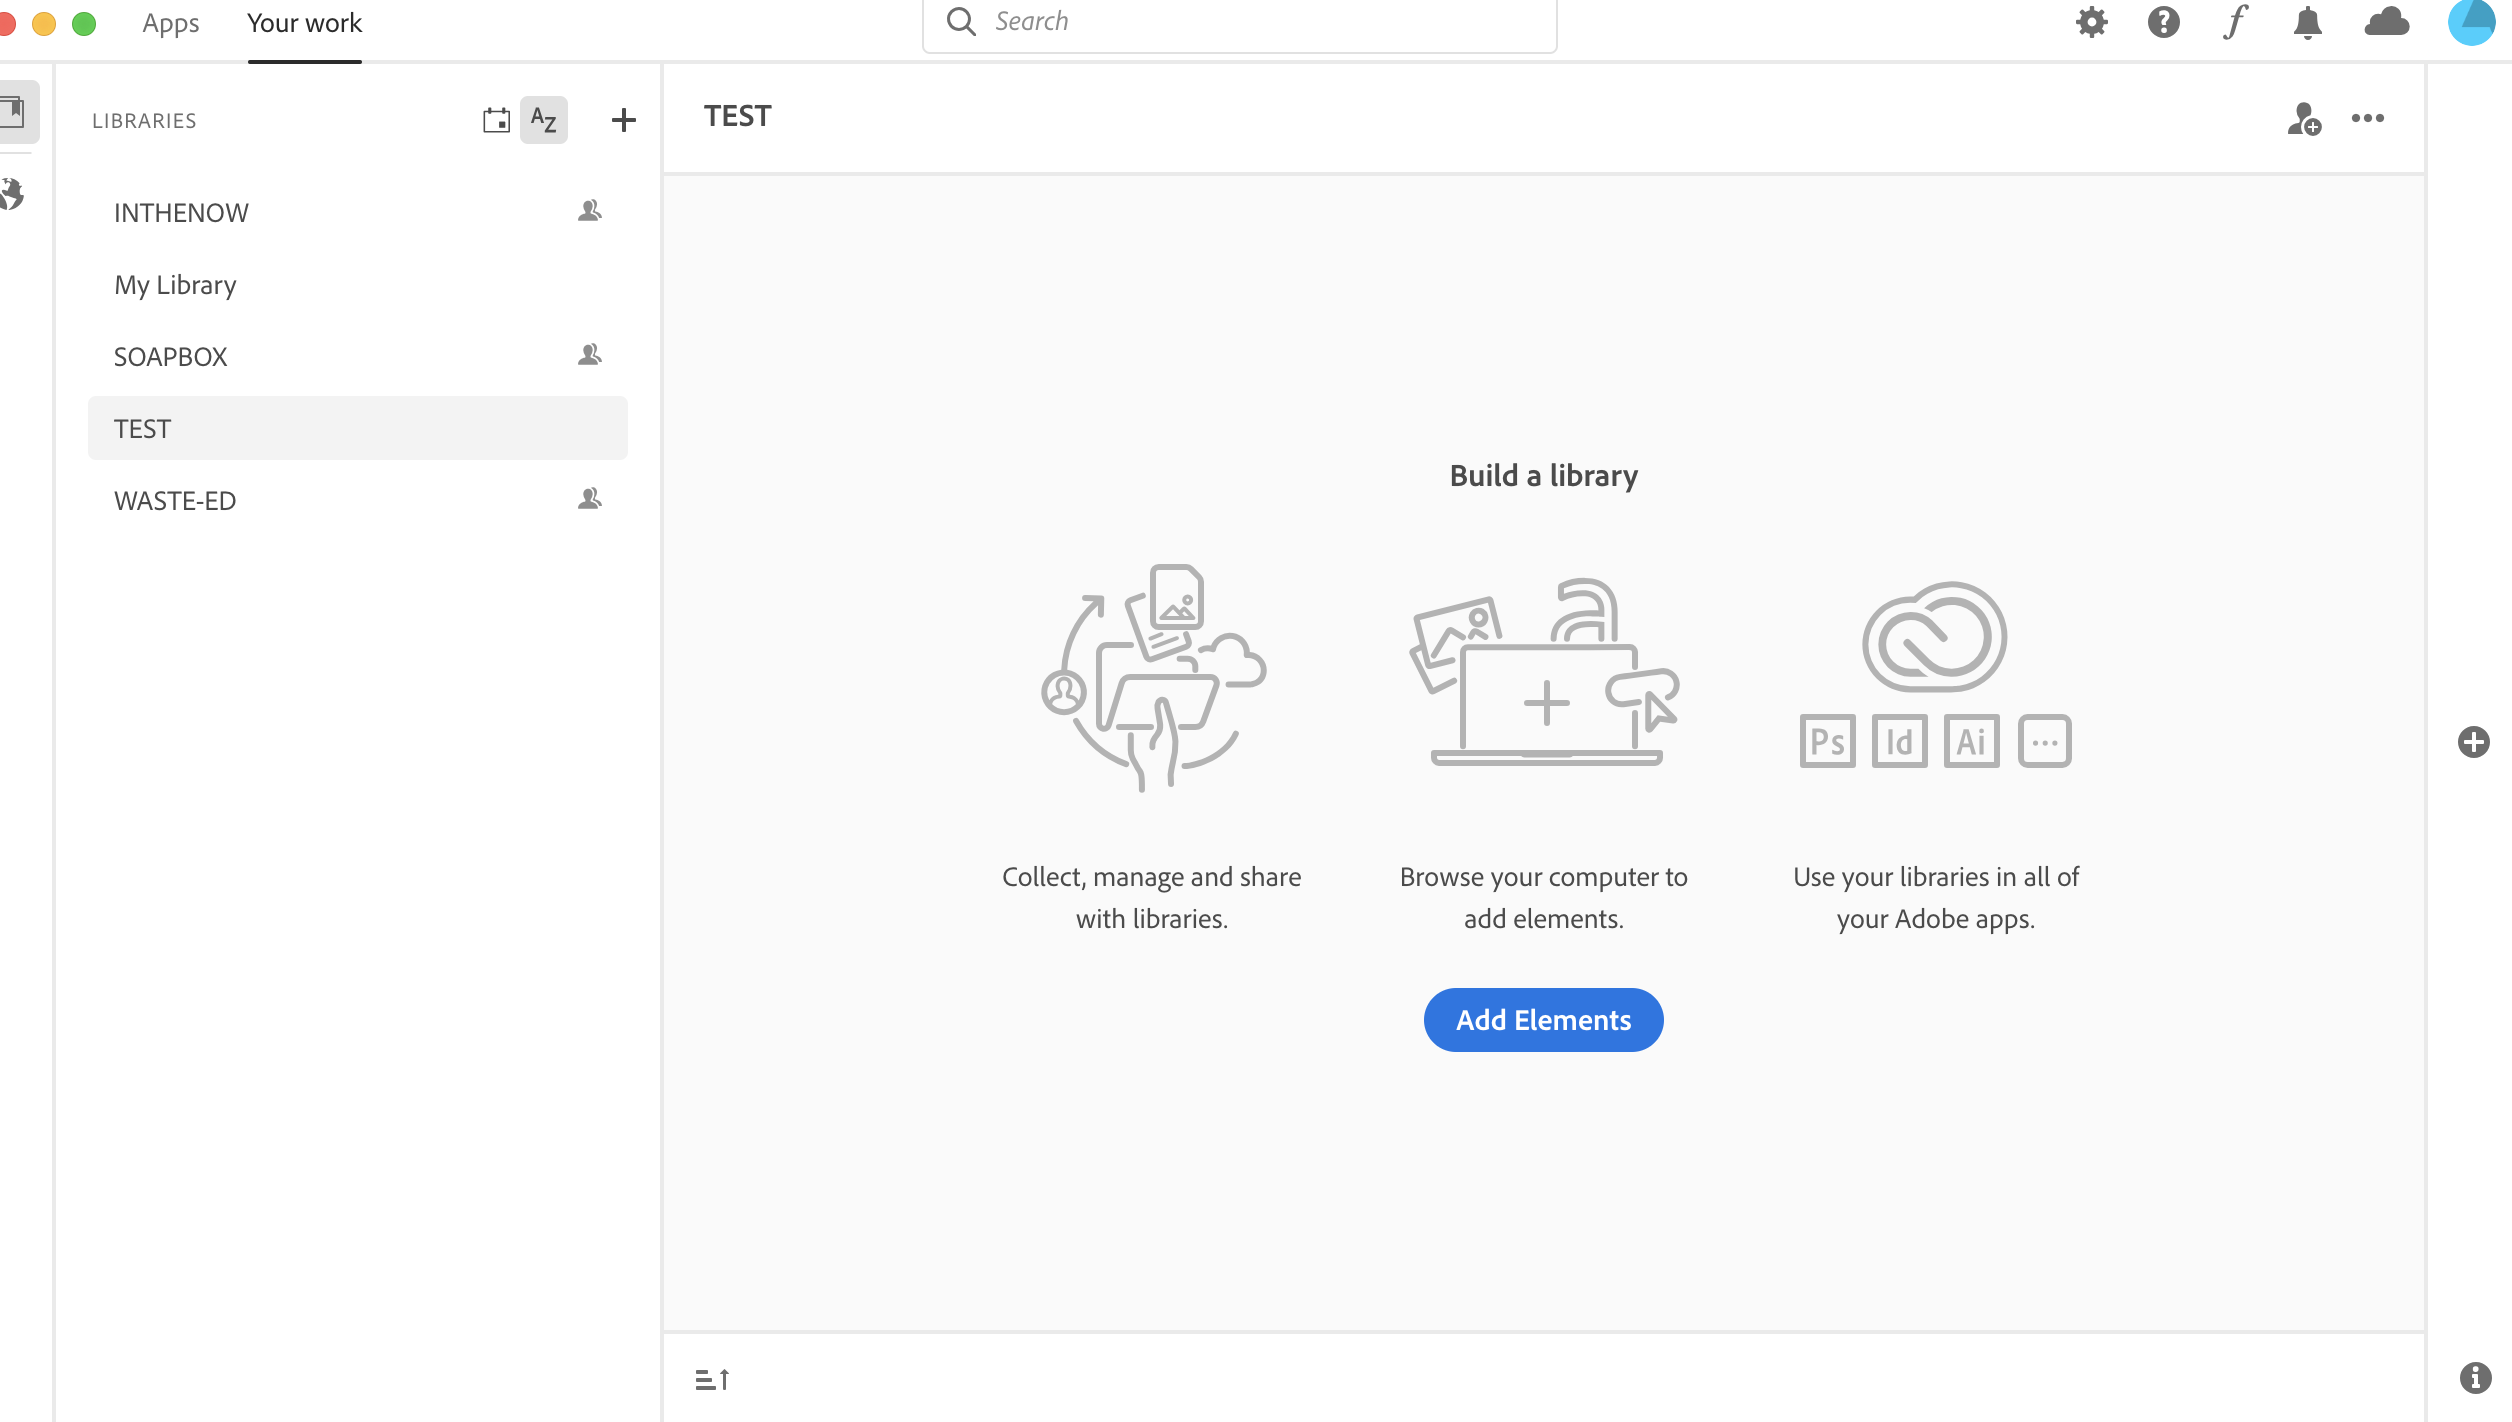Open the TEST library options menu

pyautogui.click(x=2369, y=118)
